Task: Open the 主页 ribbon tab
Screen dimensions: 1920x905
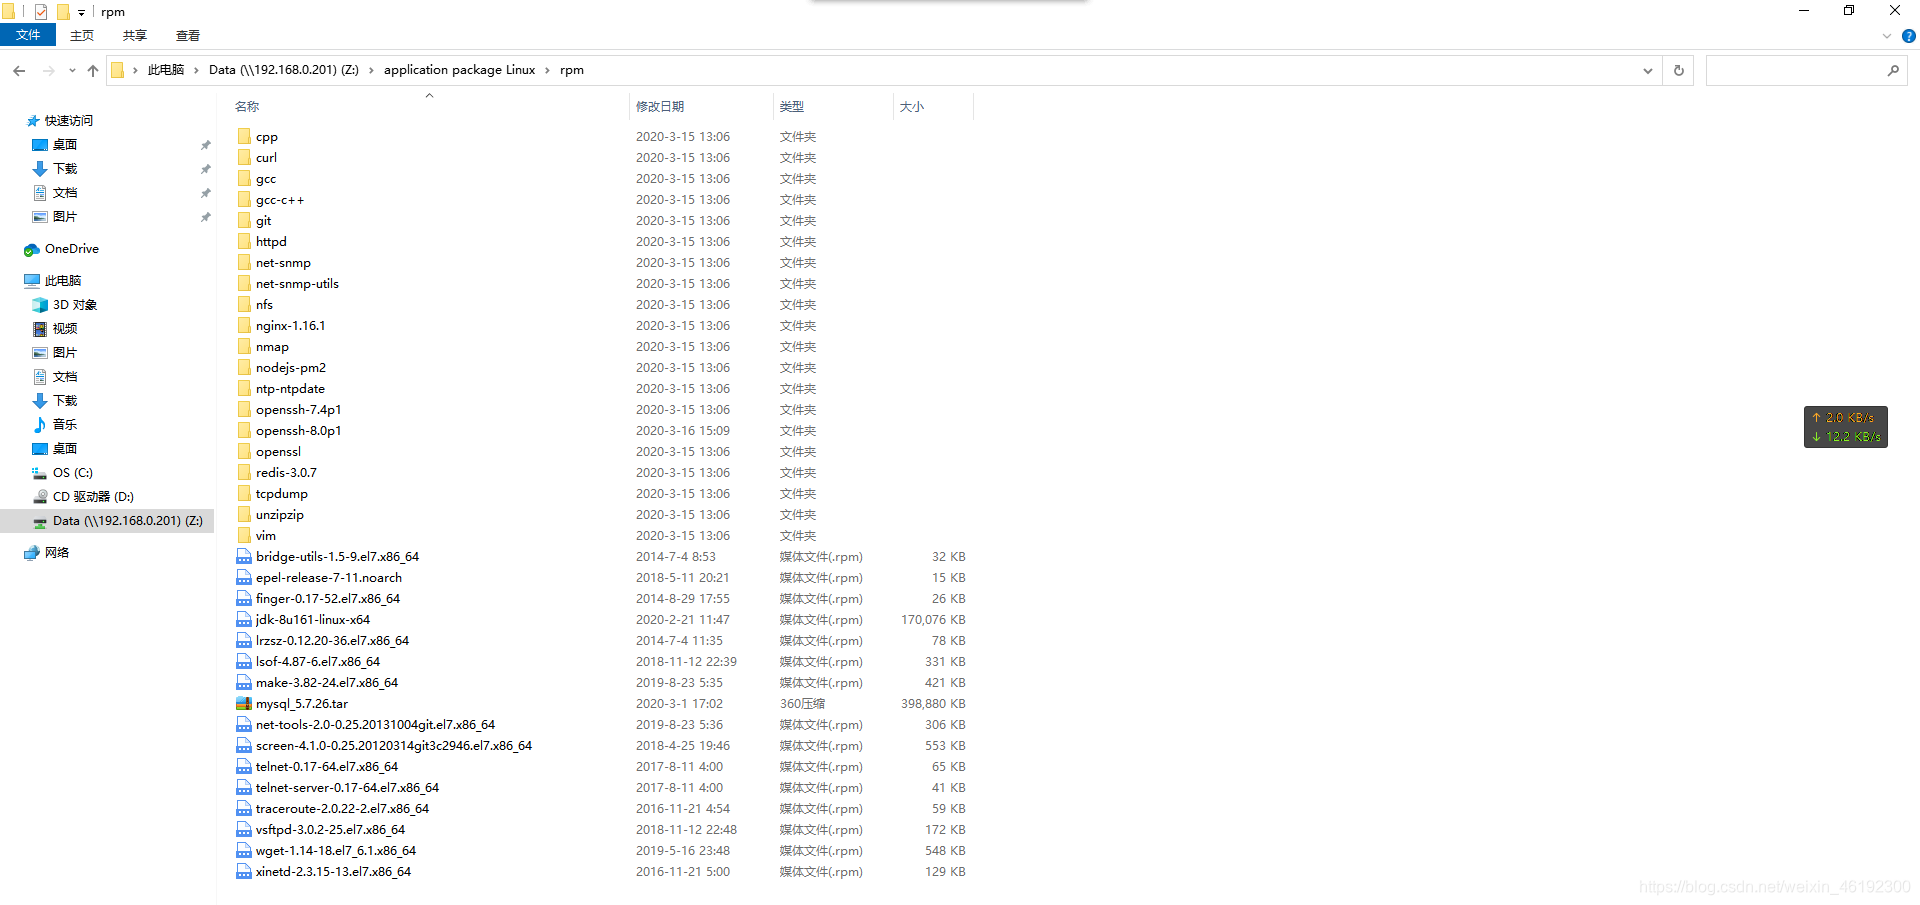Action: tap(82, 35)
